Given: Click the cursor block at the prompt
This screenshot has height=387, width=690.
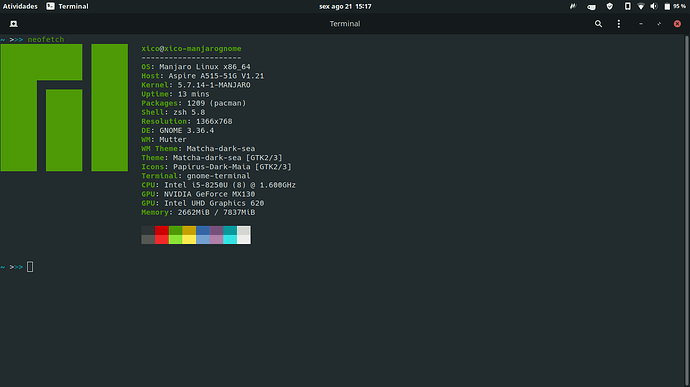Looking at the screenshot, I should 30,267.
